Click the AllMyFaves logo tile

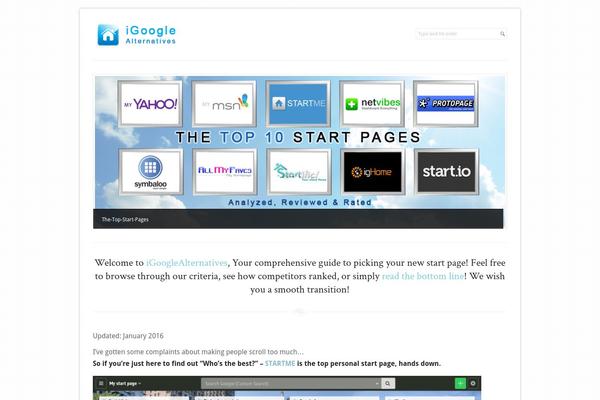pos(225,172)
